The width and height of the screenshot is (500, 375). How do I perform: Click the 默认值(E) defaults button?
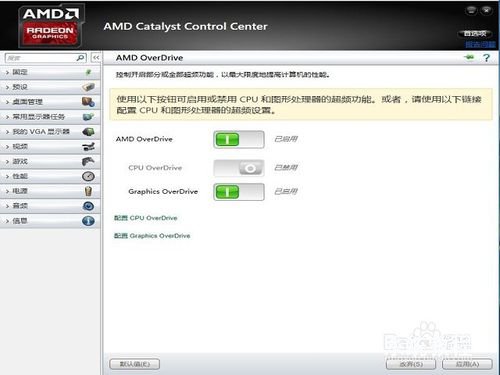point(135,364)
